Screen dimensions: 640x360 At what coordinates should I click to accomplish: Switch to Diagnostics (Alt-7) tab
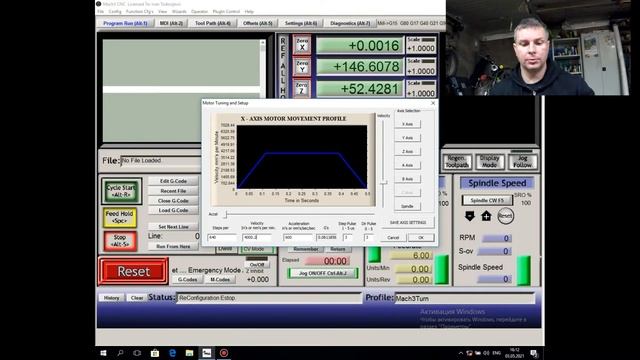(x=350, y=24)
